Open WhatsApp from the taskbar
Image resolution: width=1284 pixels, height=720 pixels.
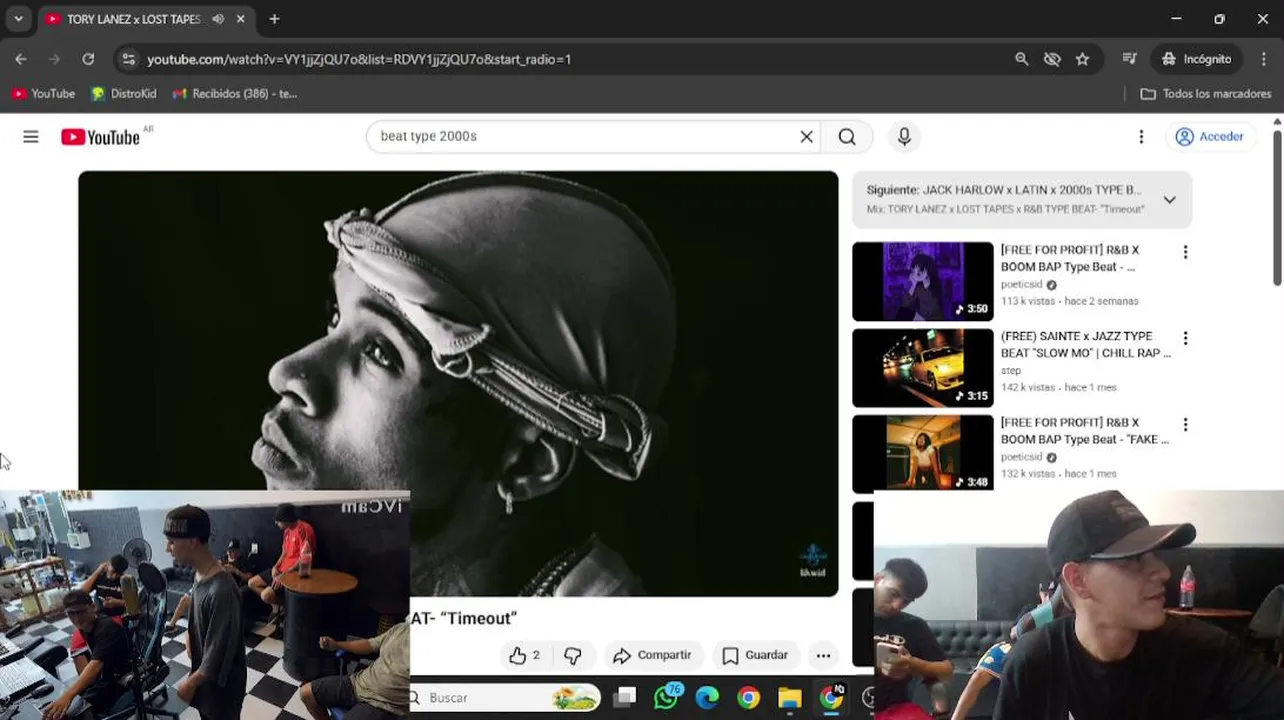click(x=666, y=698)
